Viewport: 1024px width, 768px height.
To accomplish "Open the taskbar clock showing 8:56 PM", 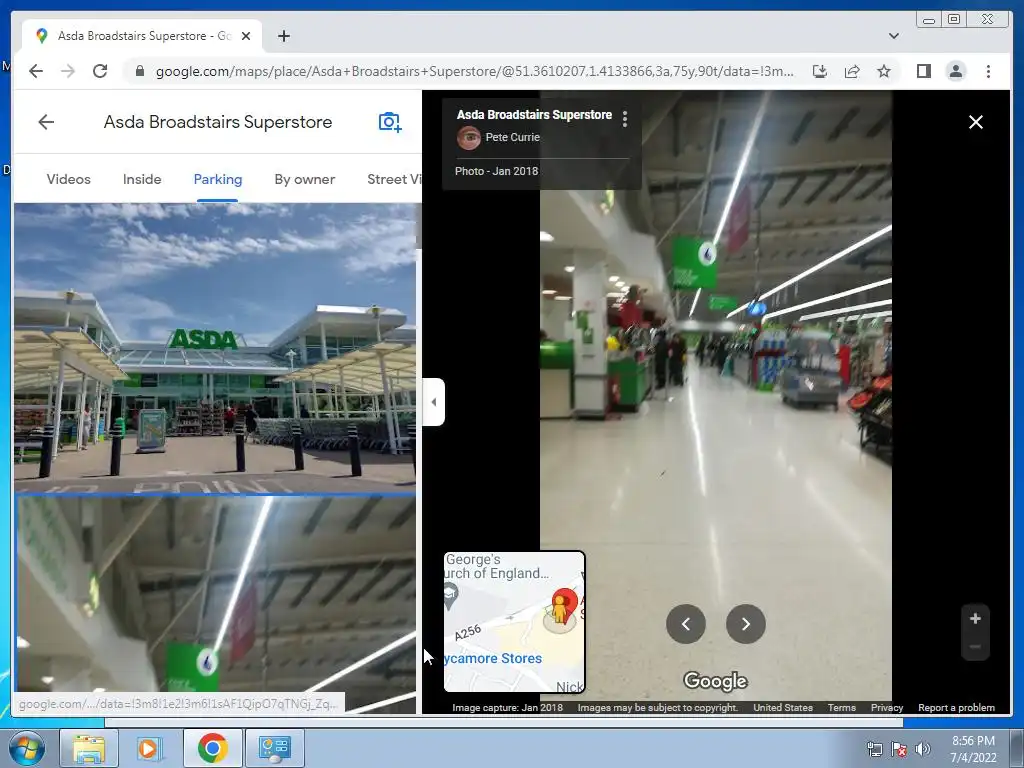I will click(x=973, y=749).
